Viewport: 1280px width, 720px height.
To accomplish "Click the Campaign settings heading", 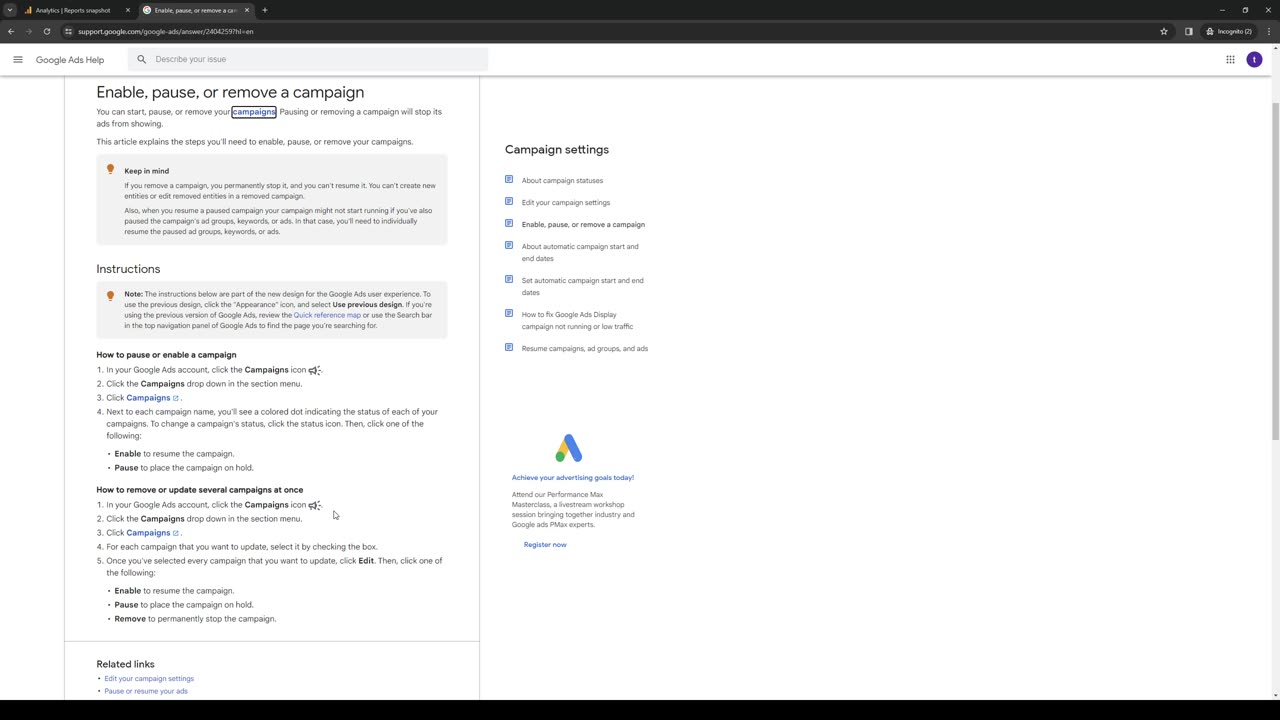I will click(557, 150).
